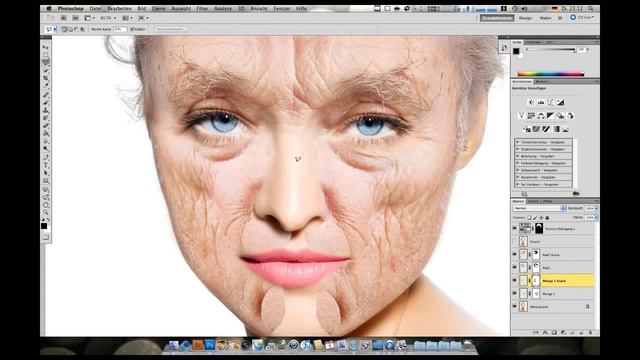This screenshot has width=640, height=360.
Task: Open the Ebene menu
Action: 159,8
